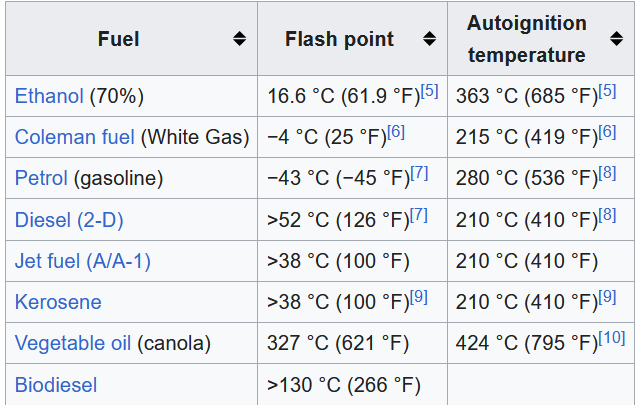Open citation [6] beside Coleman fuel flash point

coord(395,133)
